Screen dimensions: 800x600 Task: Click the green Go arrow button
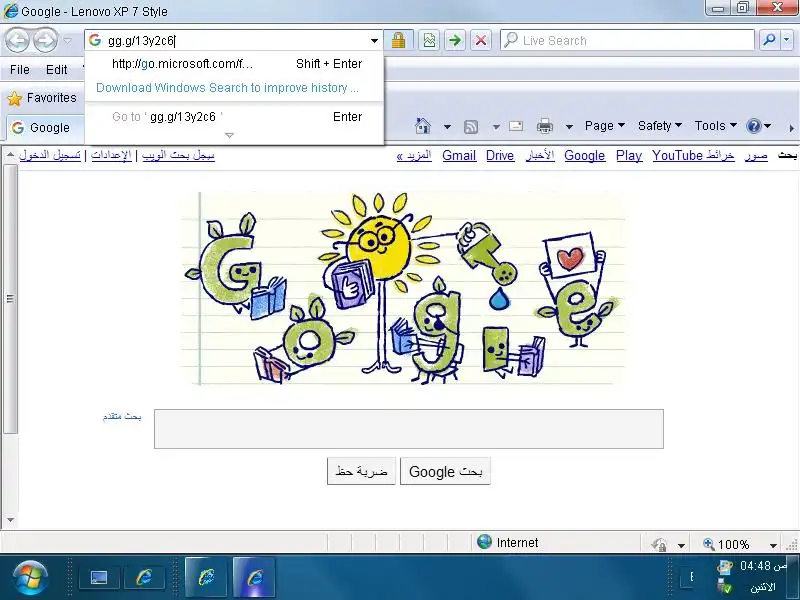[455, 40]
